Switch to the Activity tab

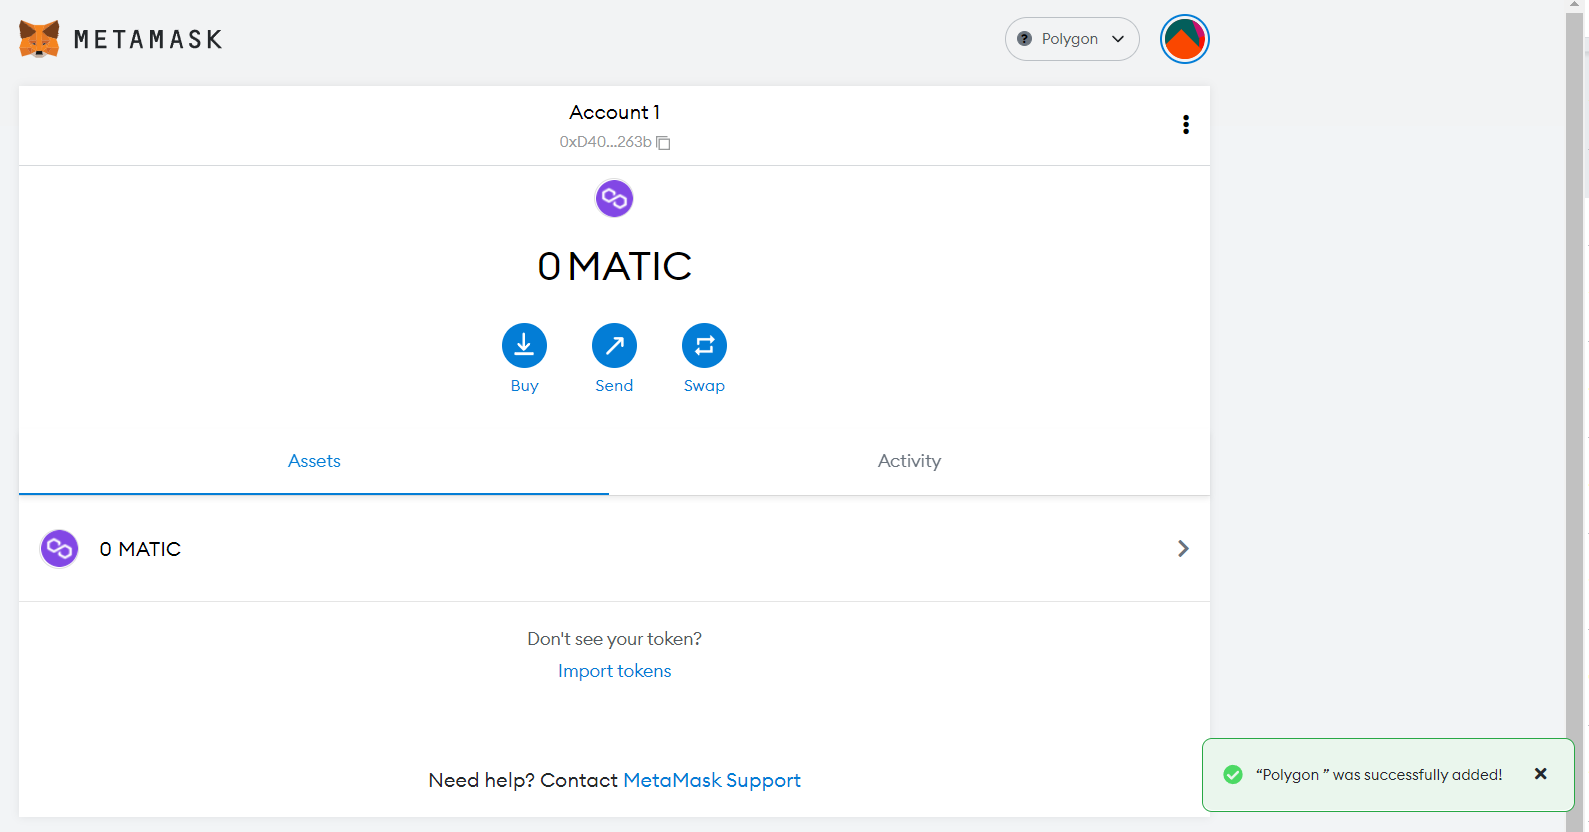909,461
